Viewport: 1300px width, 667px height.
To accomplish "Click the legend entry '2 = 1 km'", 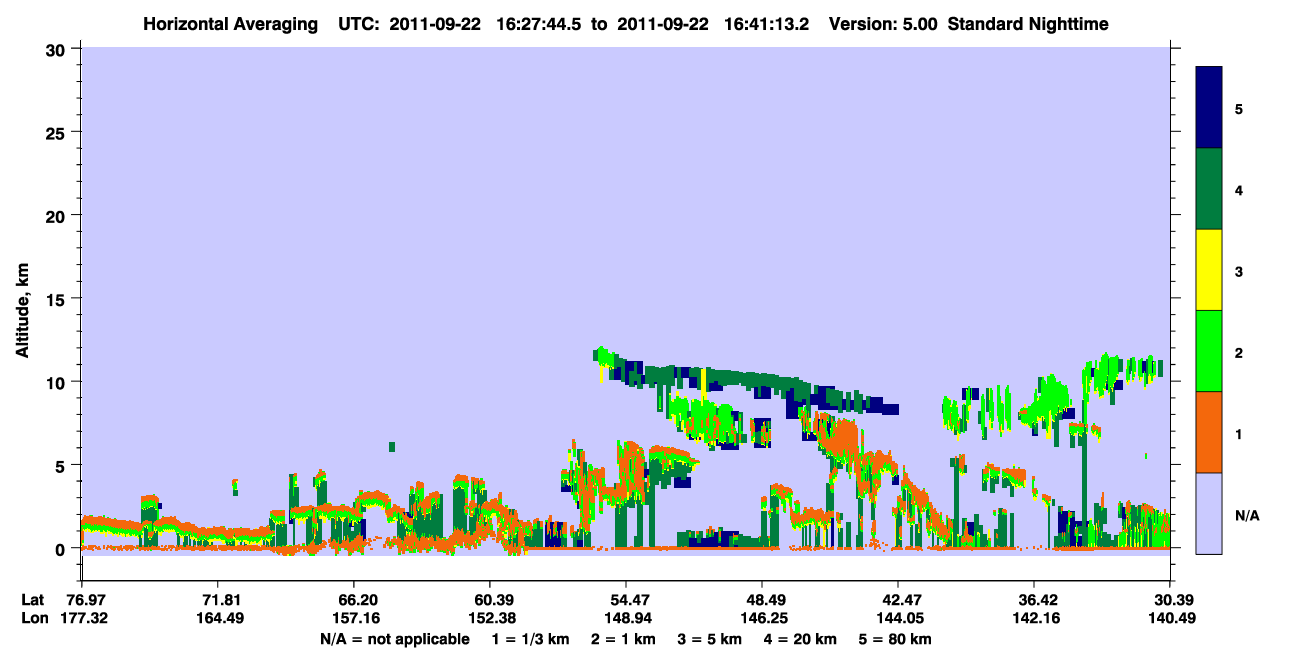I will [x=622, y=639].
